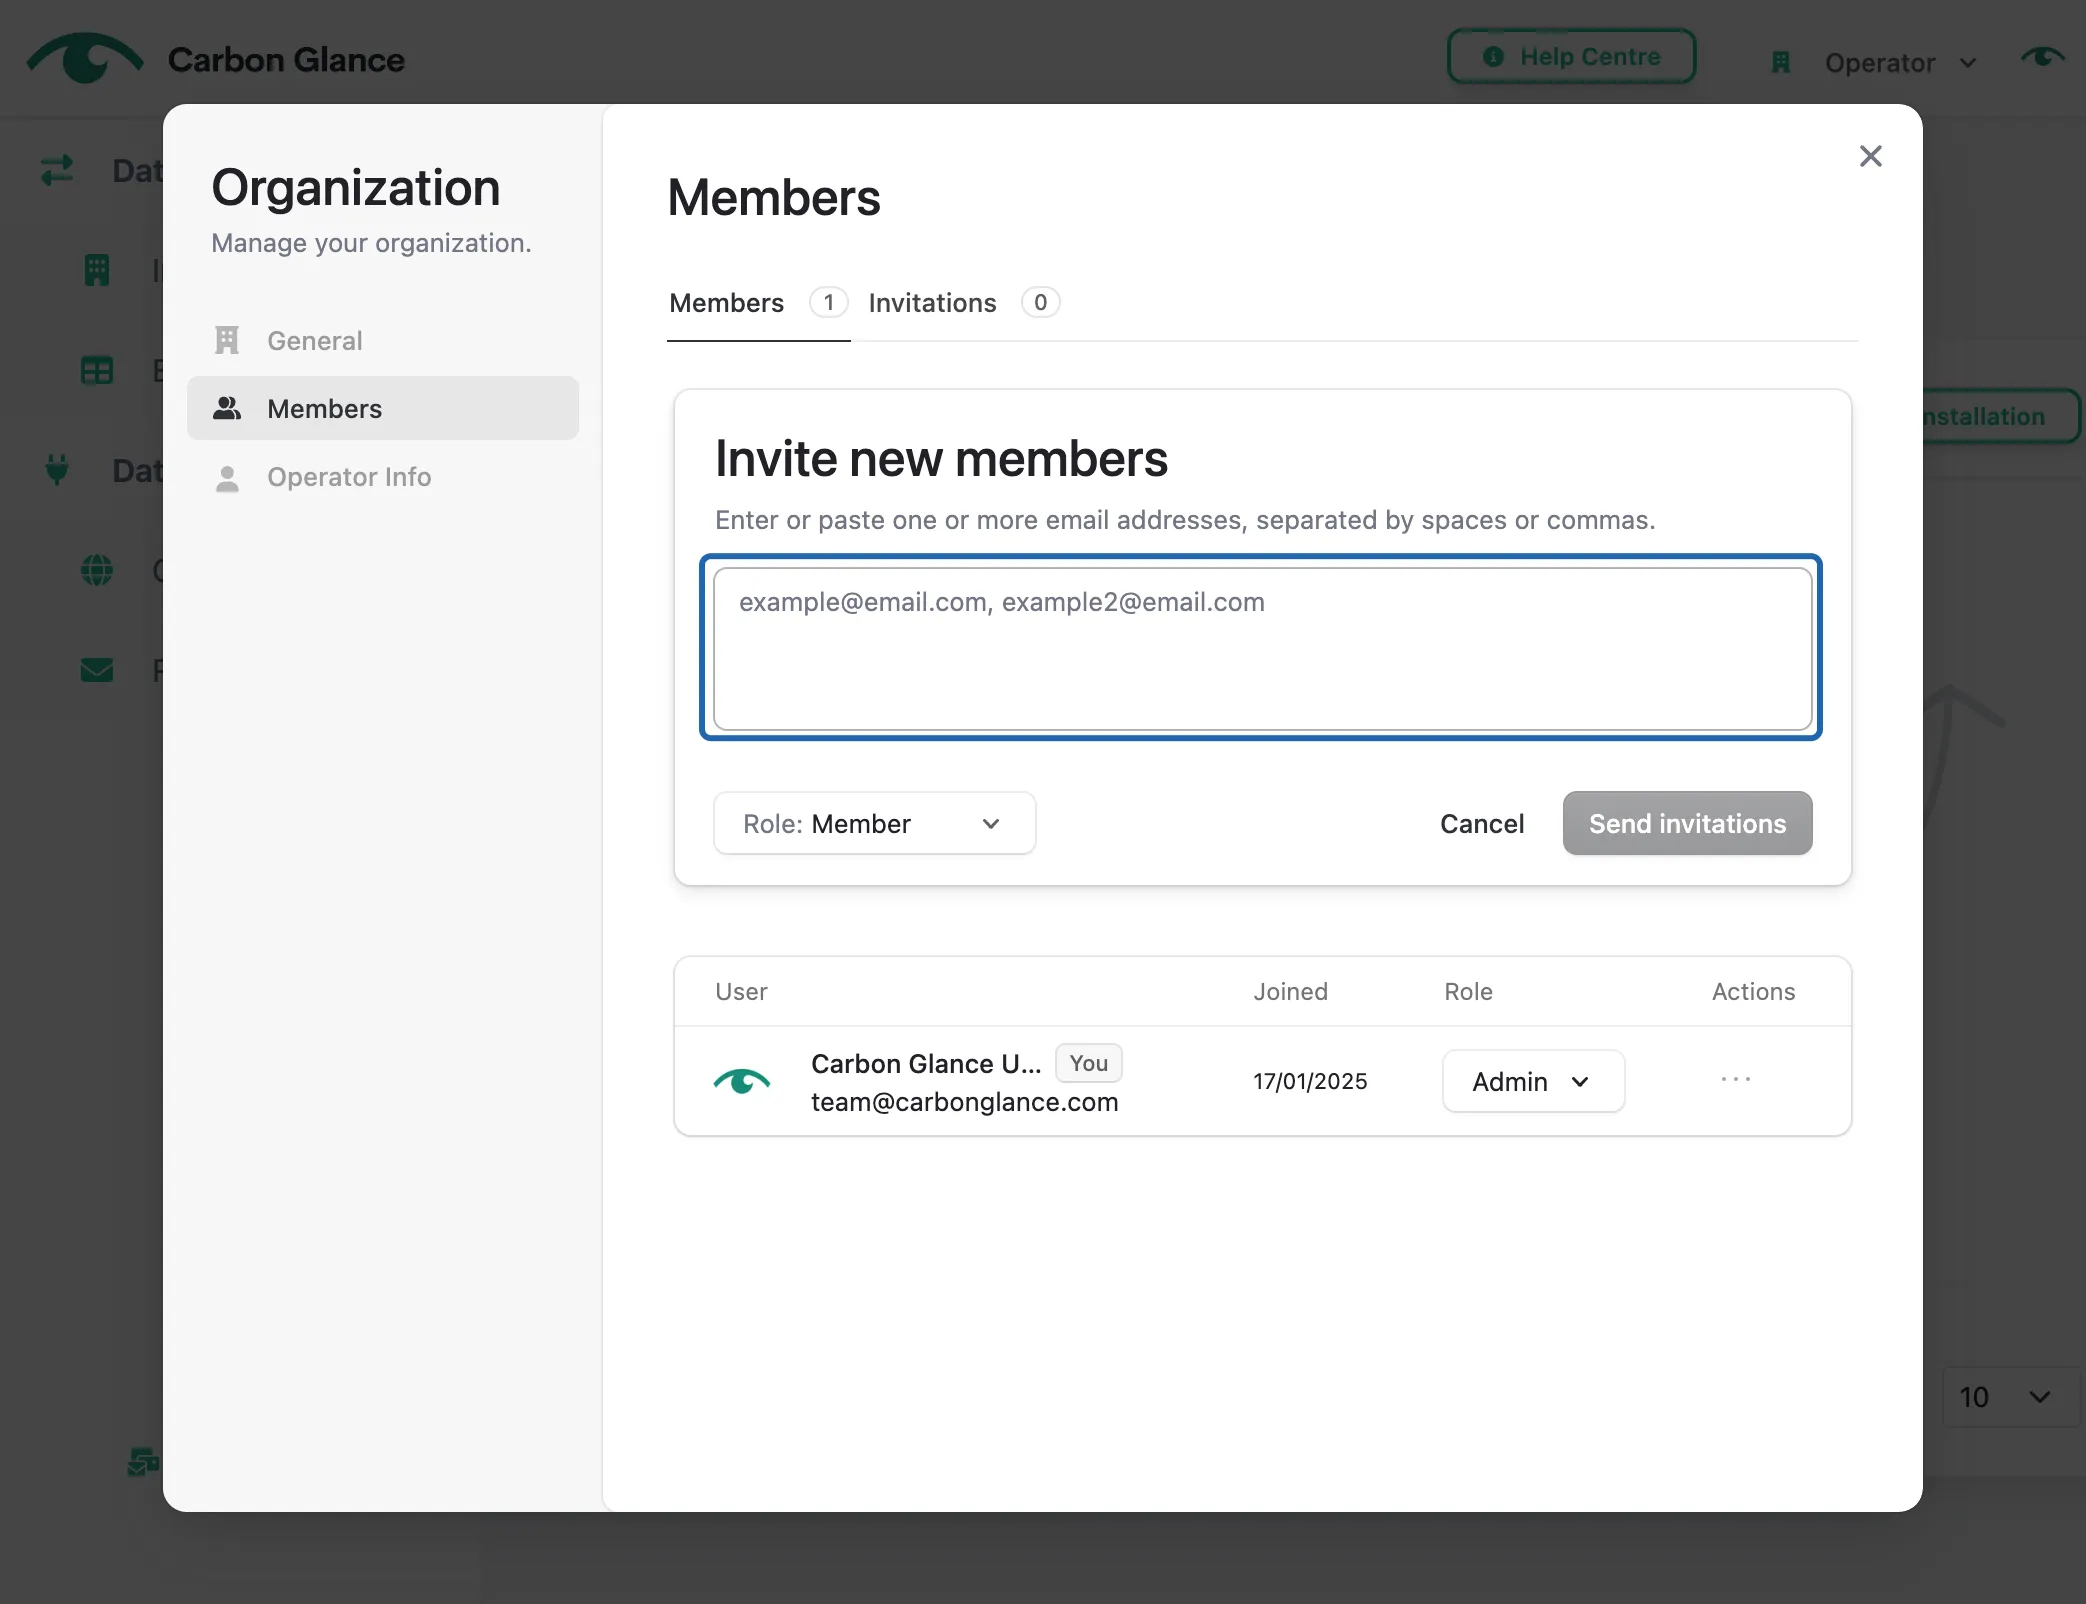This screenshot has height=1604, width=2086.
Task: Click the Members people icon in the sidebar
Action: point(227,408)
